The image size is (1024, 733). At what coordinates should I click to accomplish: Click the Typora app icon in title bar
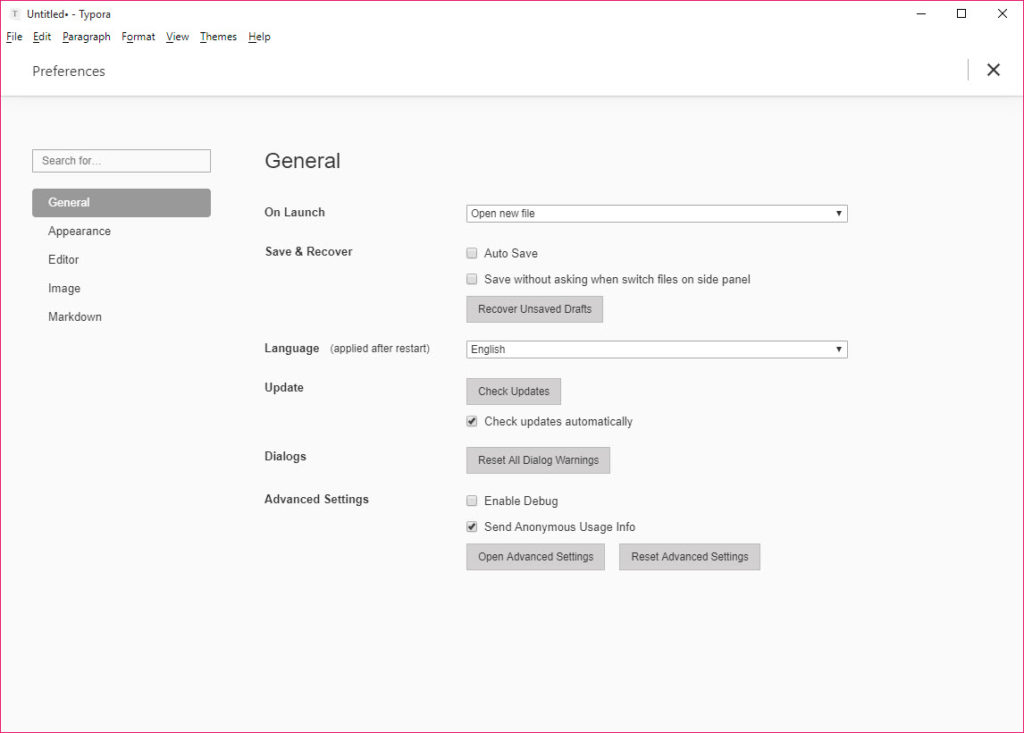pos(14,14)
